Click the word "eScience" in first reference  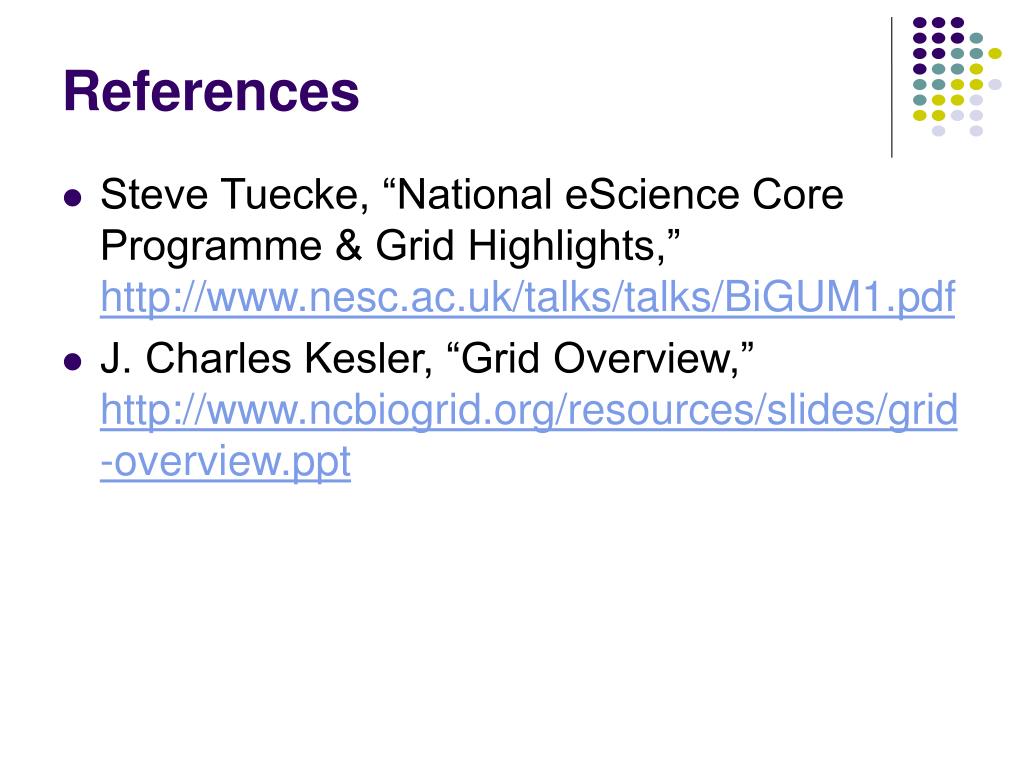pyautogui.click(x=652, y=195)
